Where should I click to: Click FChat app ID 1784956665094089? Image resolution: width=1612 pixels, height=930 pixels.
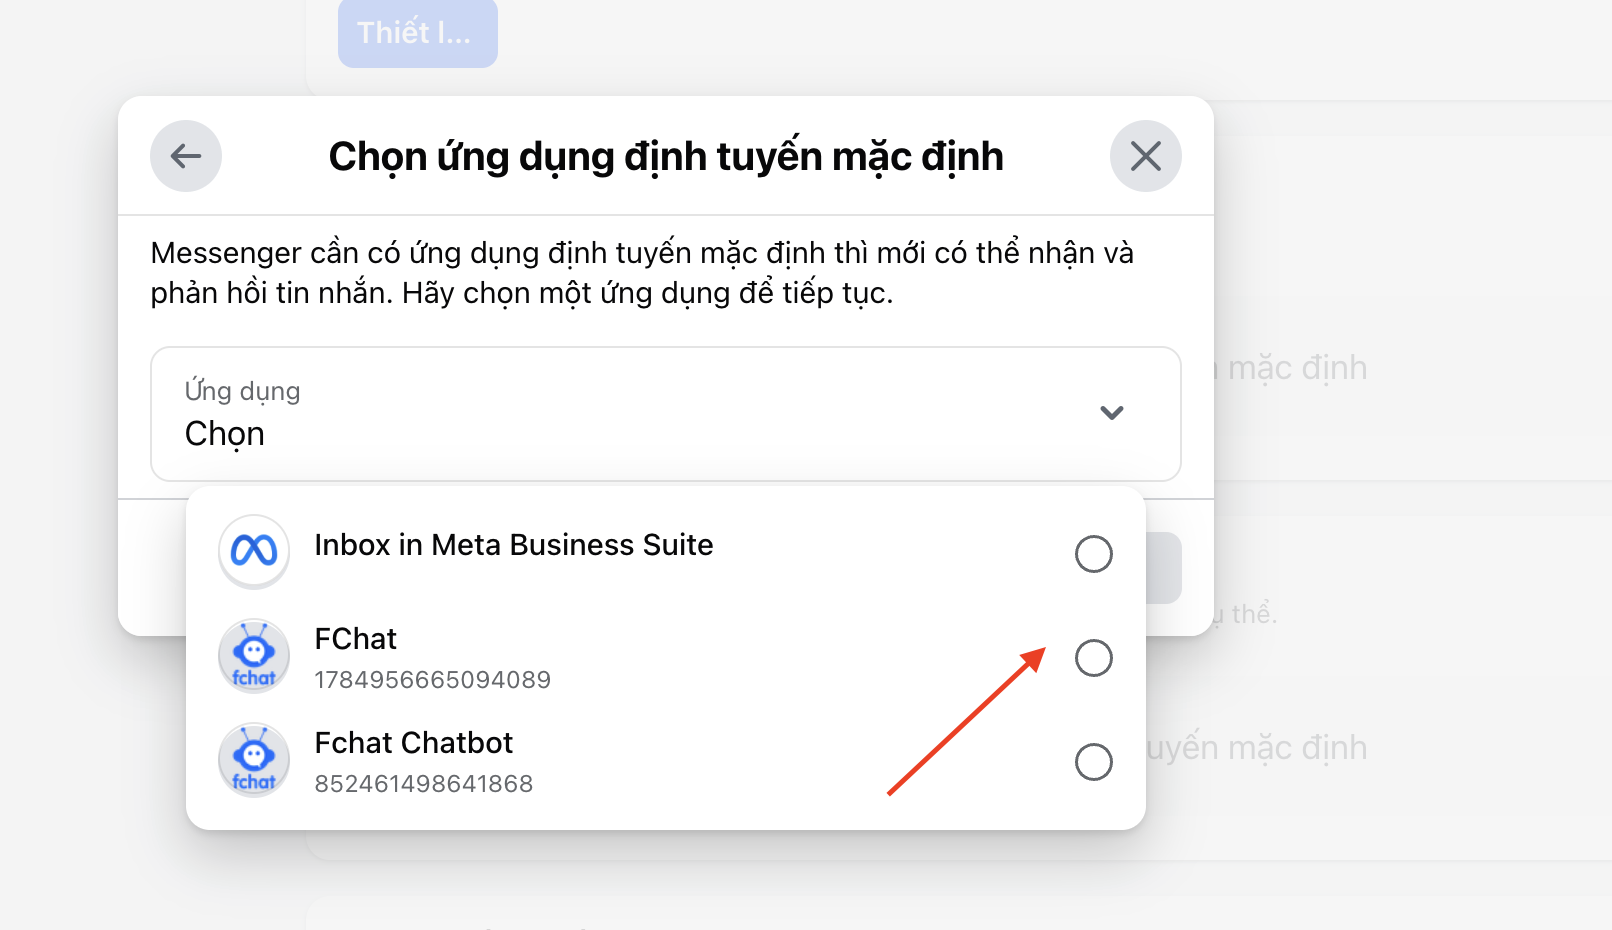point(432,680)
